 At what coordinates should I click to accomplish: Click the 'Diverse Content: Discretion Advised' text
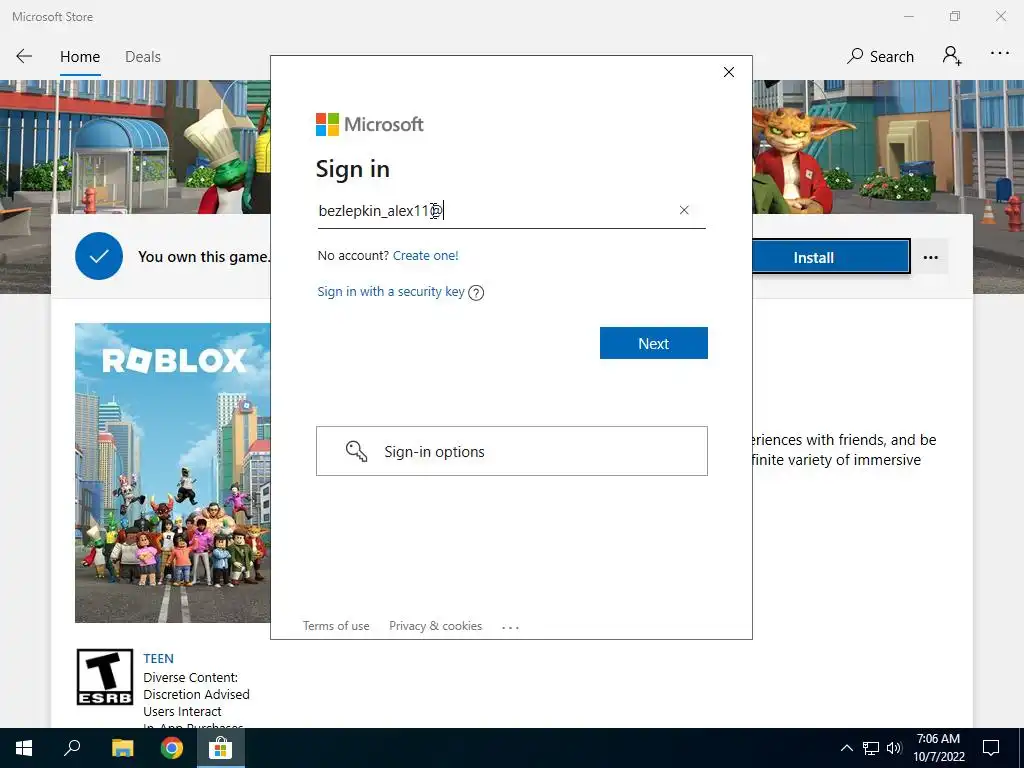(x=196, y=686)
